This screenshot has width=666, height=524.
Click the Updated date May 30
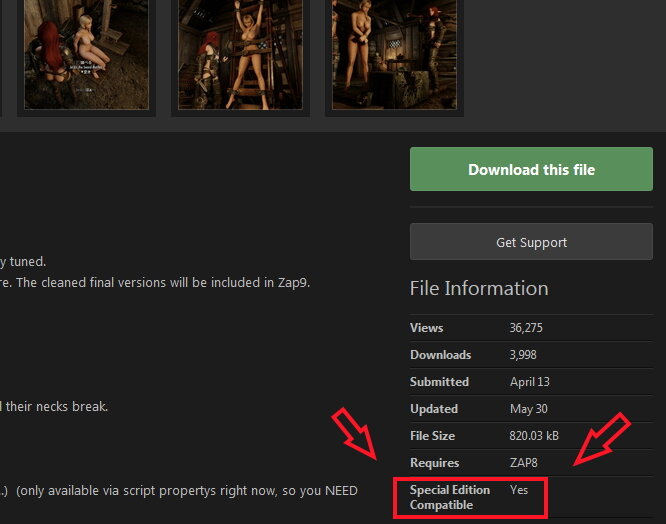528,409
